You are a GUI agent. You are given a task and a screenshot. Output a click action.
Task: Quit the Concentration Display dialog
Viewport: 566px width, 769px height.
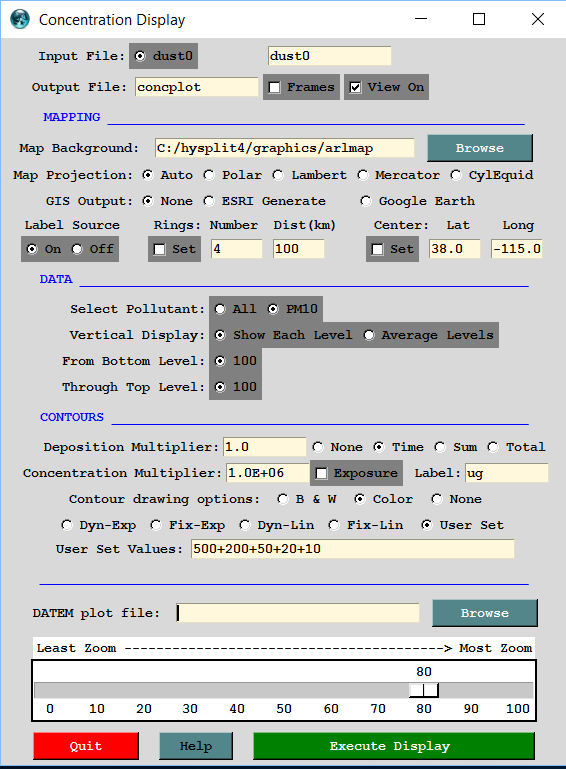86,746
